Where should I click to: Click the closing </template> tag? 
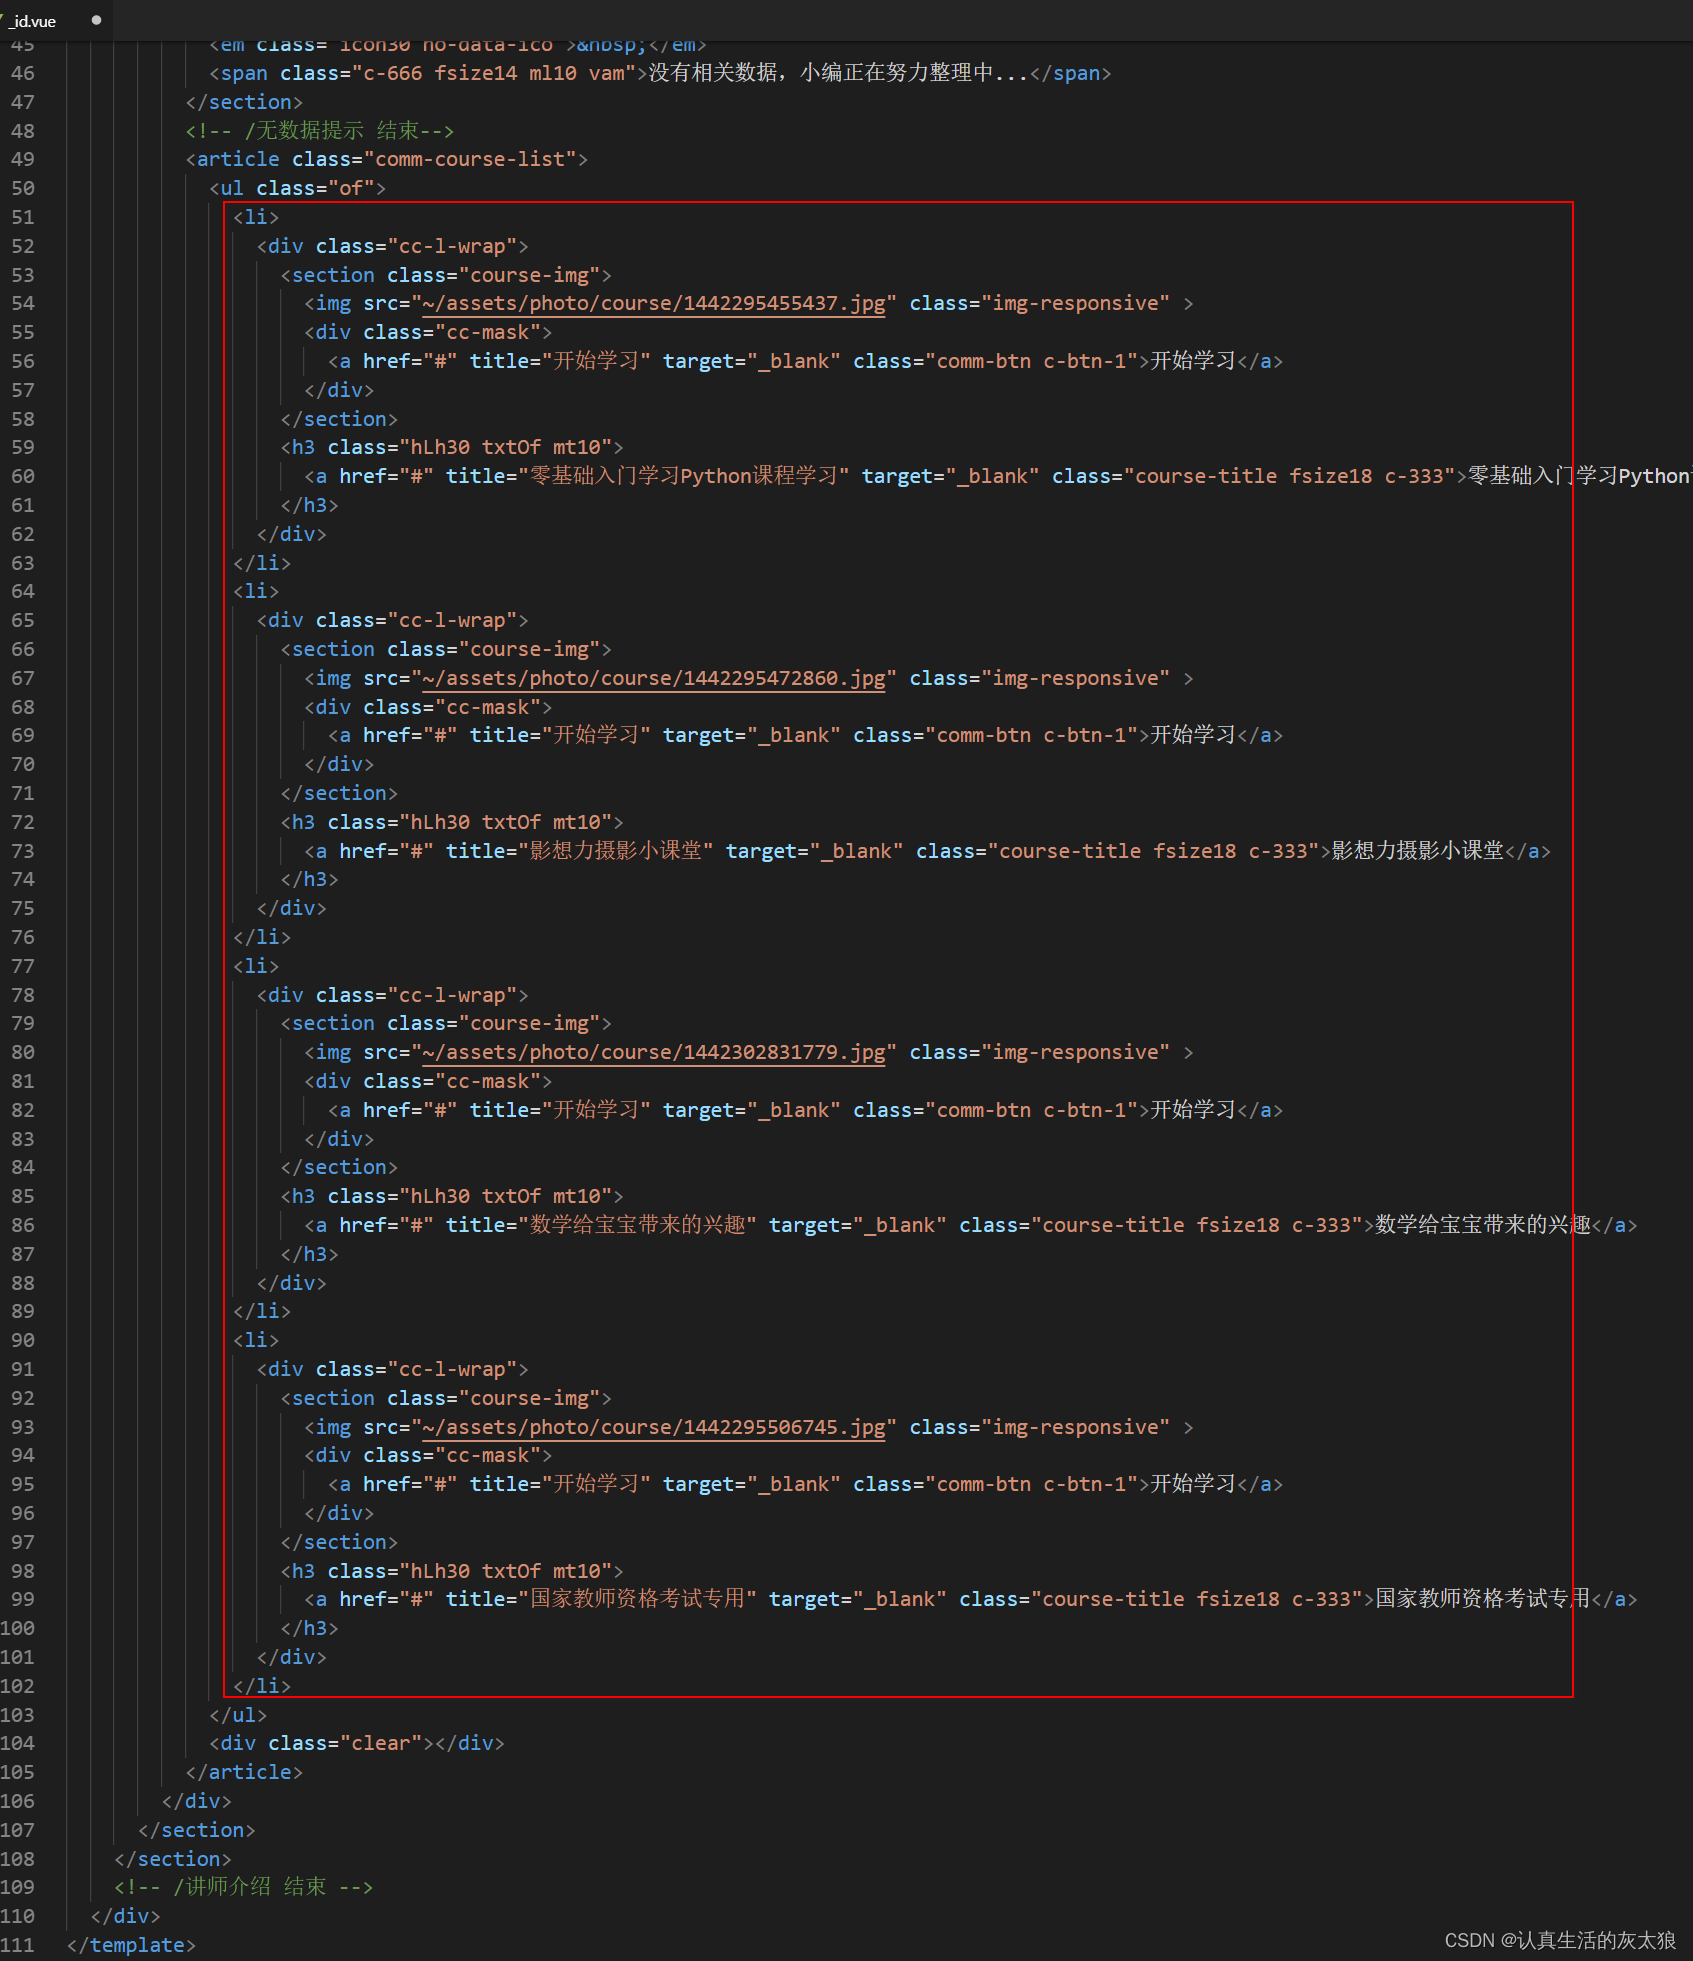click(x=131, y=1945)
